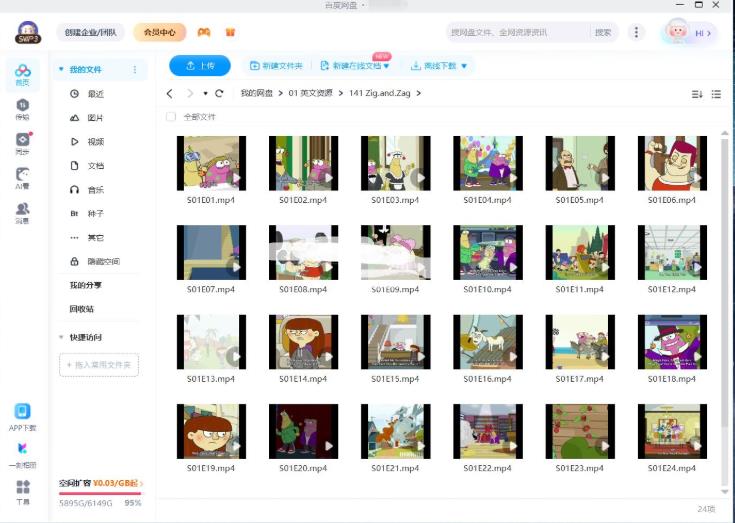
Task: Open the 会员中心 member center button
Action: pyautogui.click(x=159, y=32)
